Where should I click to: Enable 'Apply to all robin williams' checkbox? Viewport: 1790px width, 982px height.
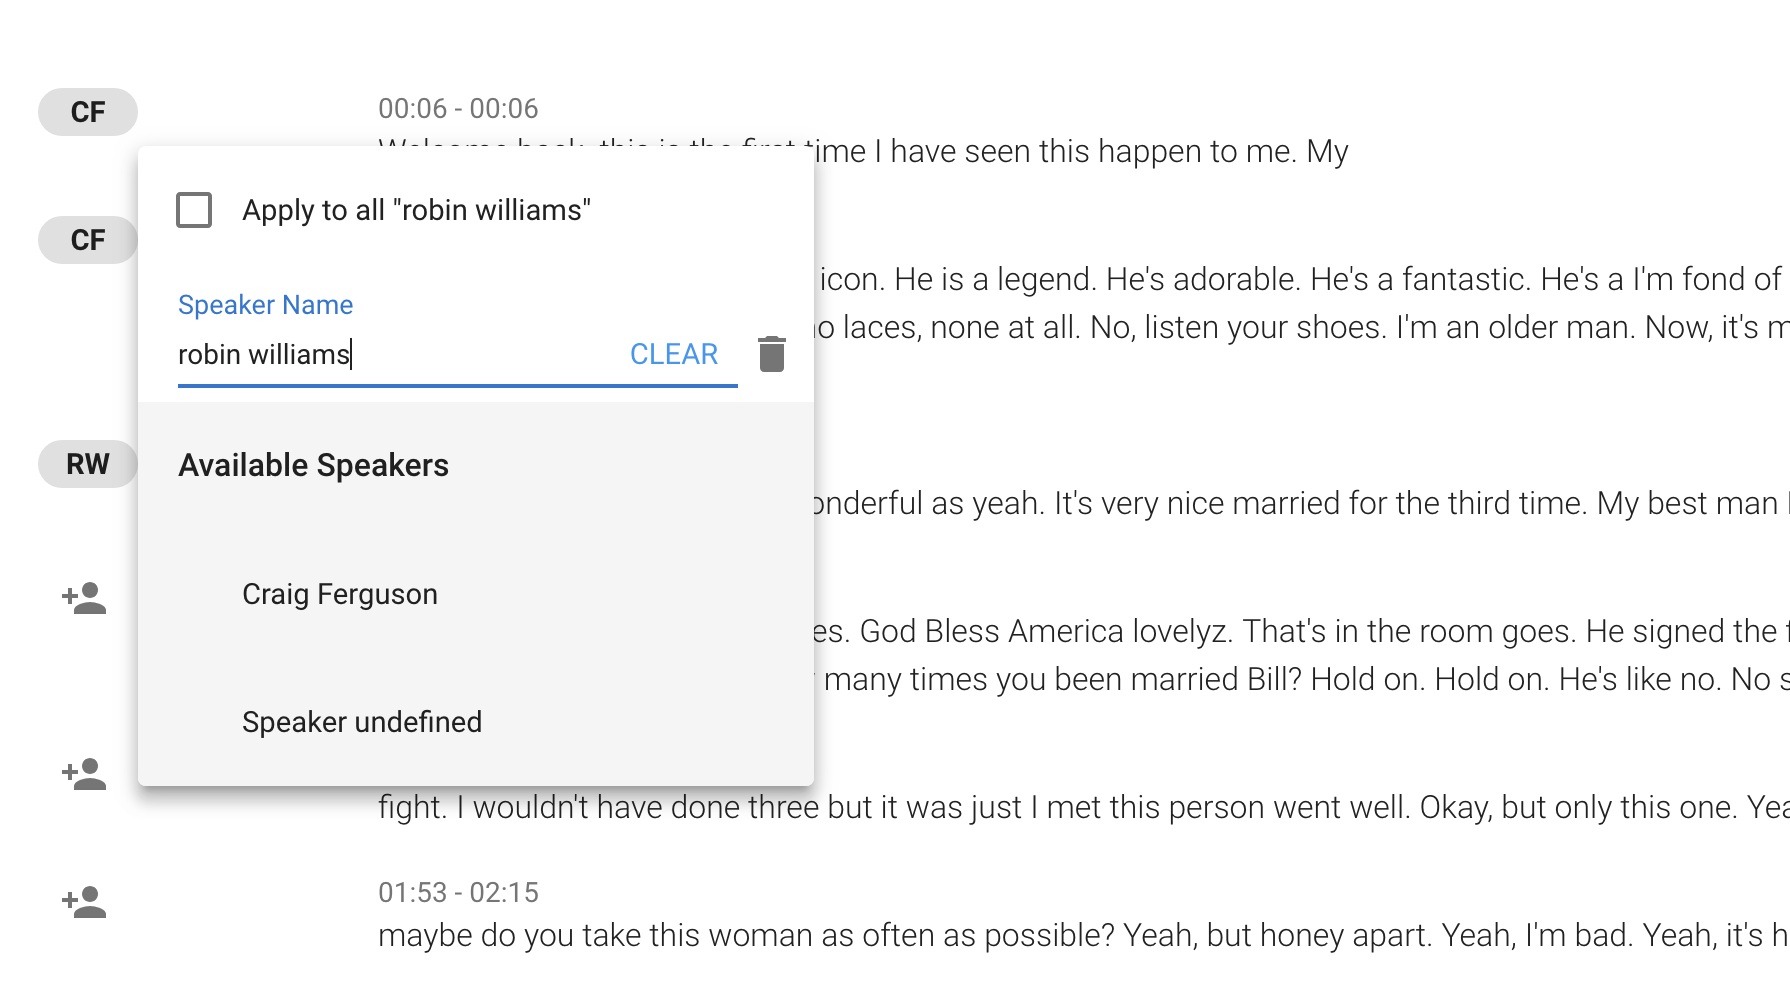click(x=194, y=210)
